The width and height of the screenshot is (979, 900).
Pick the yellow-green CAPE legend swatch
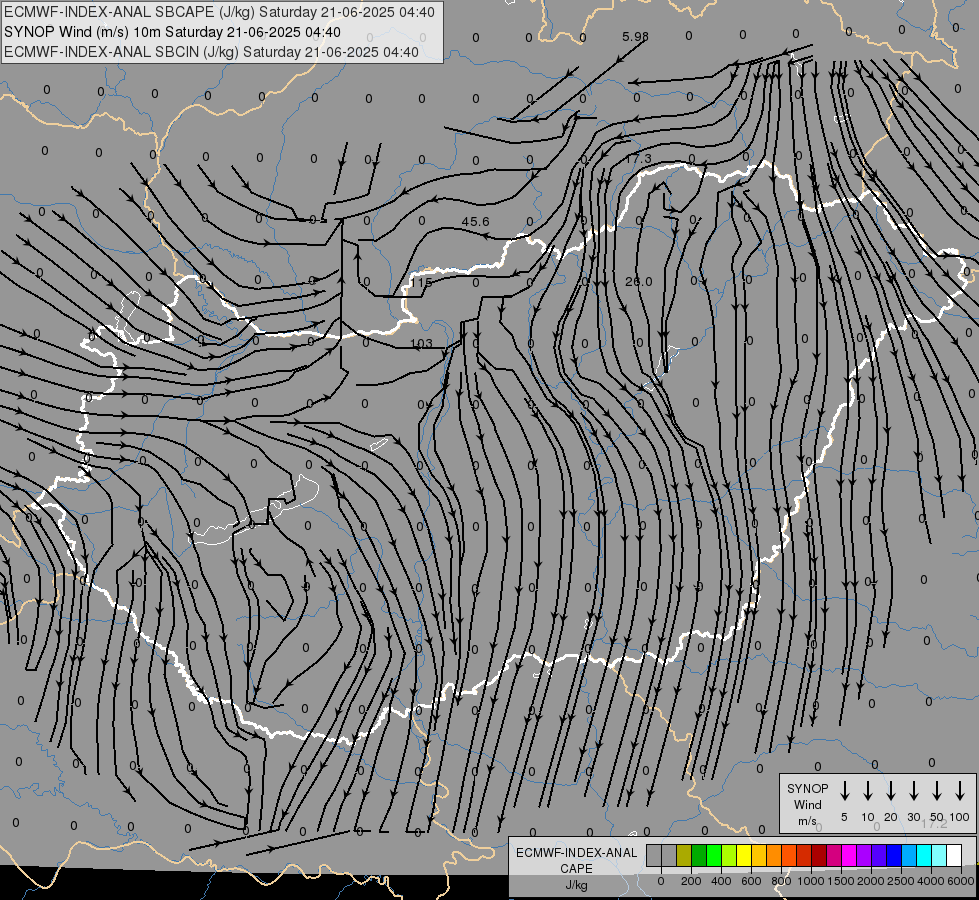pyautogui.click(x=729, y=856)
